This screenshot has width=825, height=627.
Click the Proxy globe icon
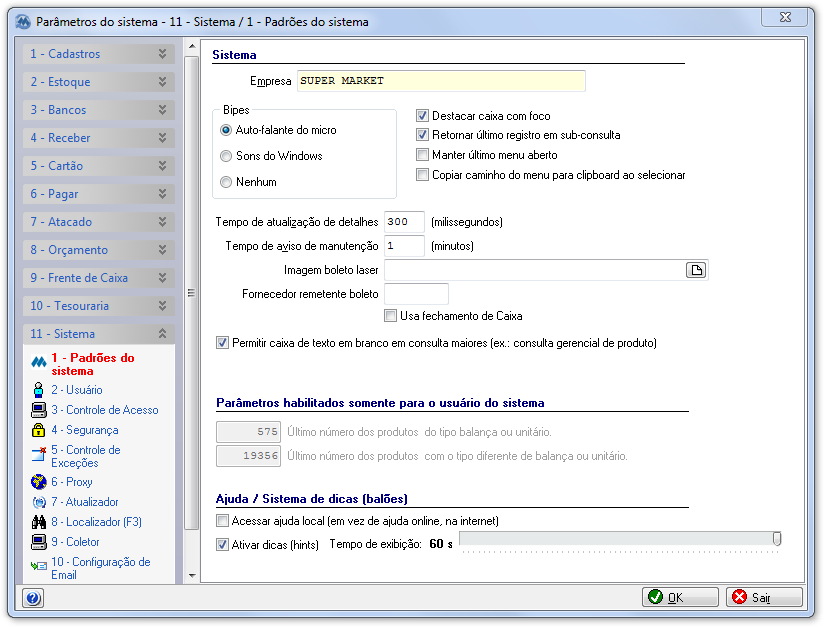click(38, 482)
